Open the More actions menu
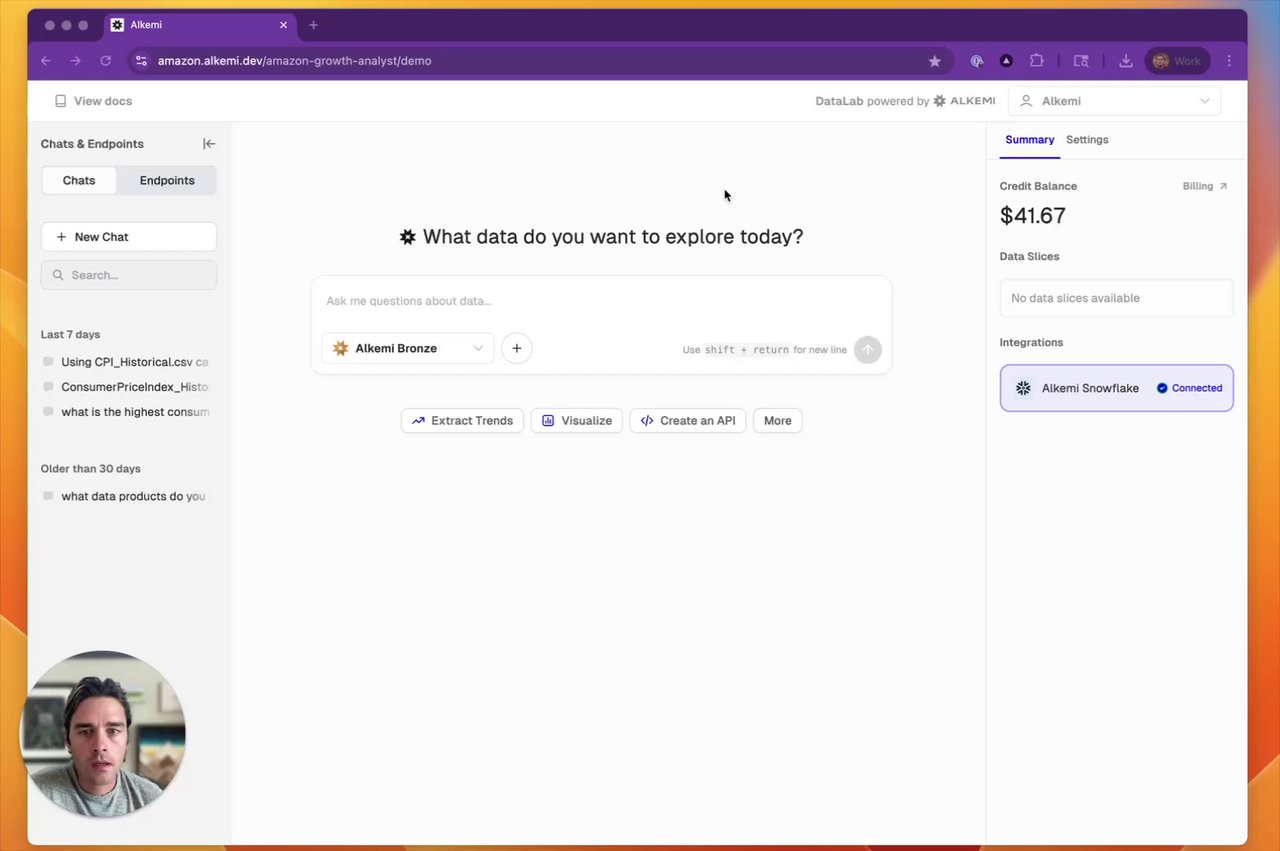Viewport: 1280px width, 851px height. tap(777, 421)
